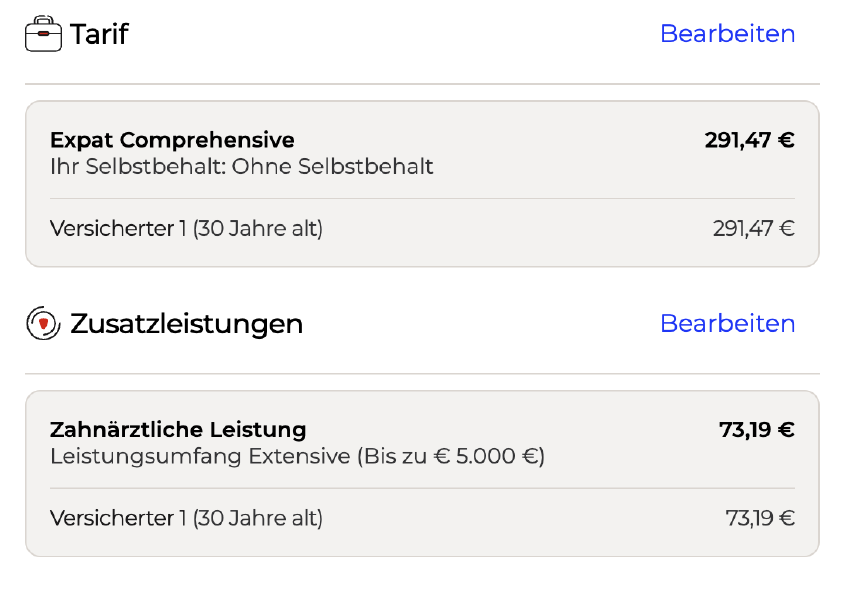Click the Zahnärztliche Leistung title

(178, 430)
